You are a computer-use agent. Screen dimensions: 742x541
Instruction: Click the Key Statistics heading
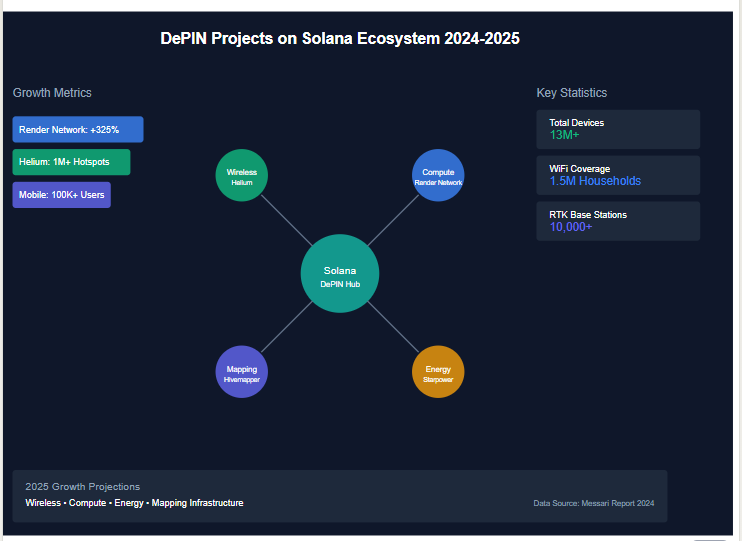click(x=572, y=93)
